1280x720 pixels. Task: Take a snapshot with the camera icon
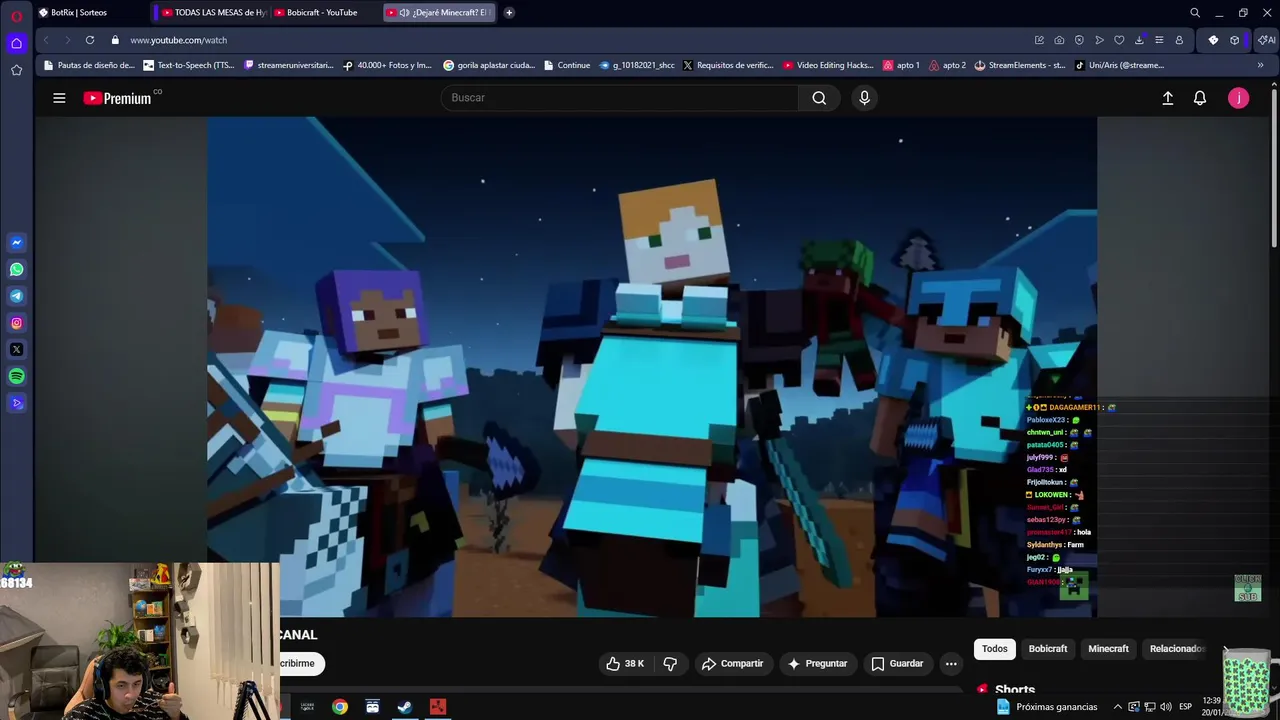pos(1059,40)
